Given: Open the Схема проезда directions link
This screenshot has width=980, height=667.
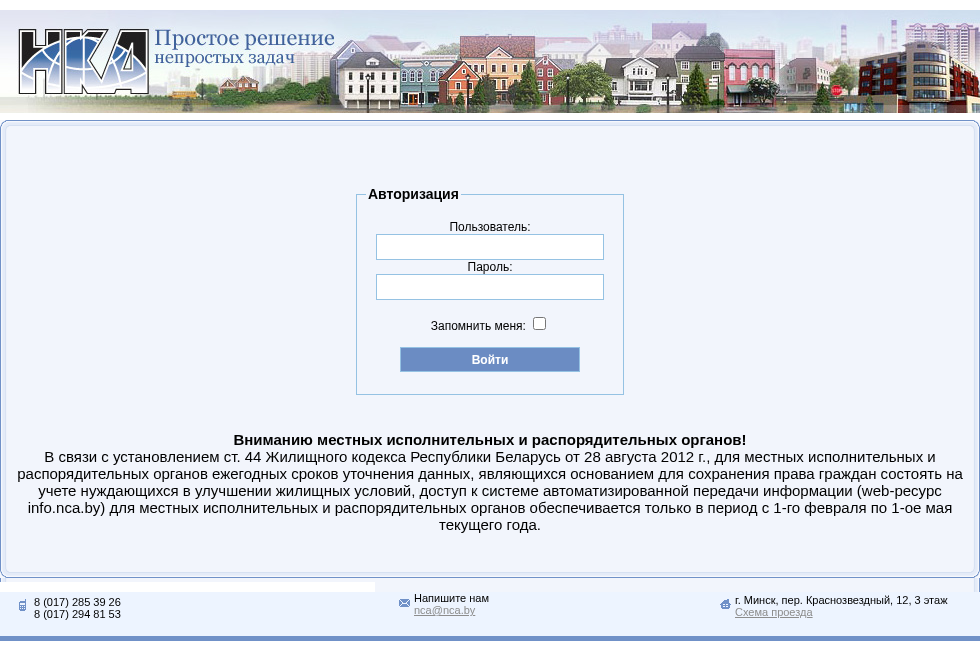Looking at the screenshot, I should click(774, 613).
